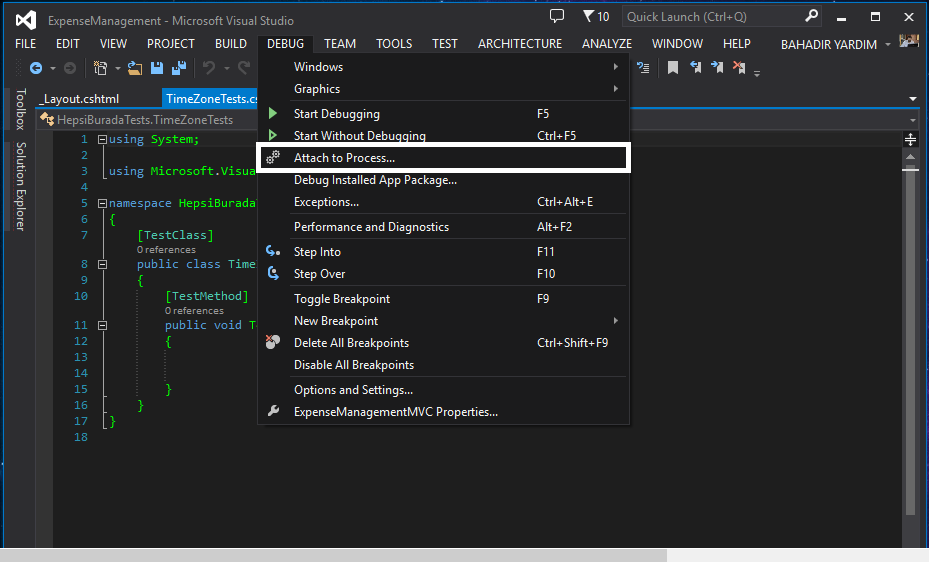The image size is (929, 562).
Task: Select Start Without Debugging
Action: [x=443, y=136]
